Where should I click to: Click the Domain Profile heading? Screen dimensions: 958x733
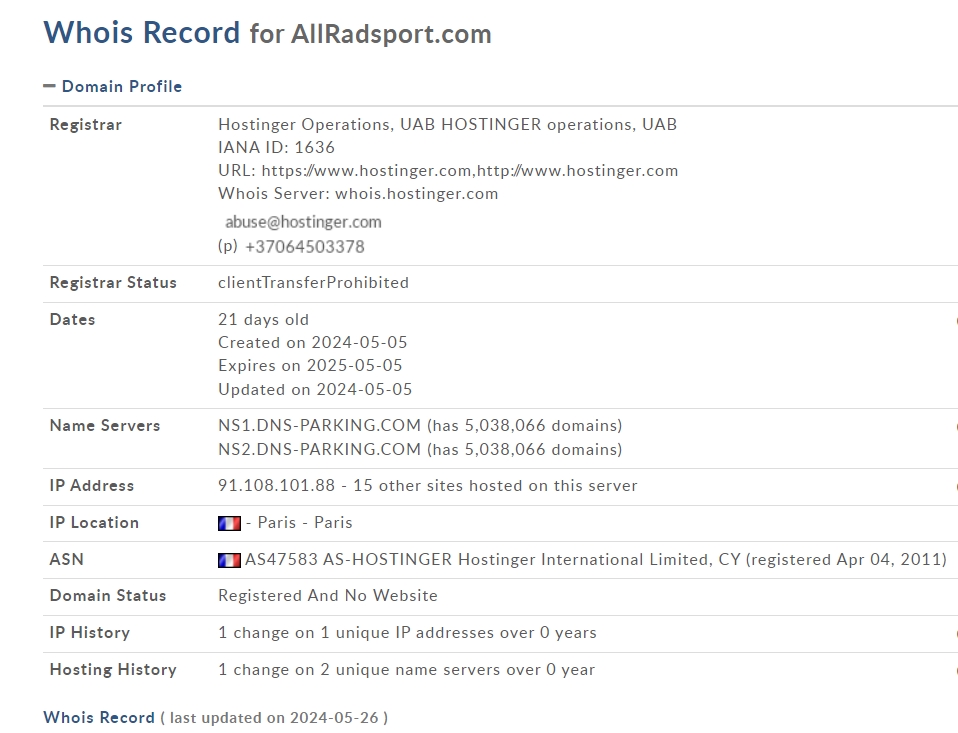tap(121, 86)
